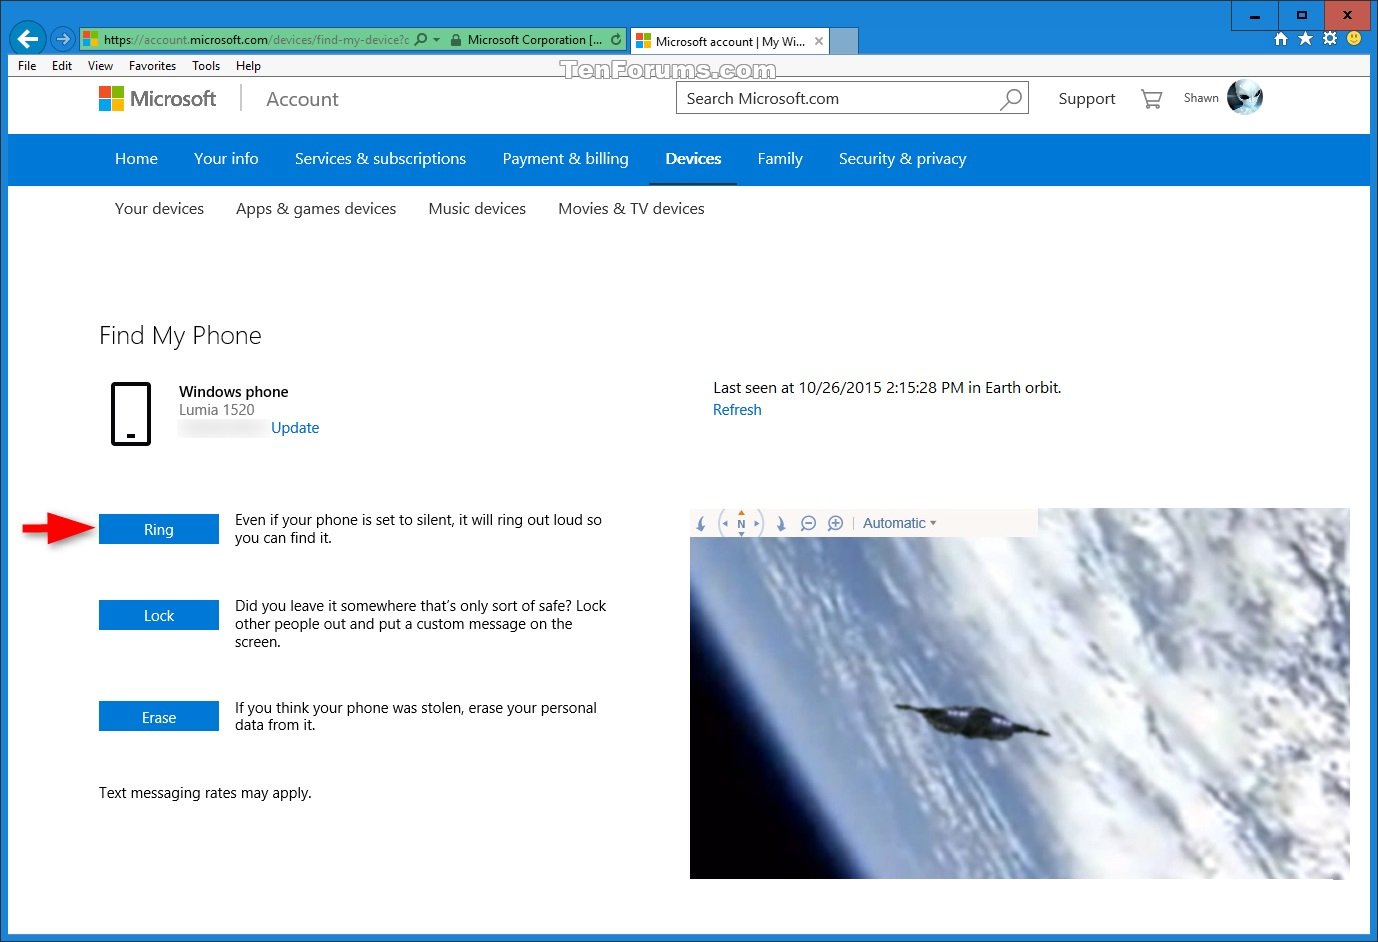This screenshot has width=1378, height=942.
Task: Pan map north with compass up arrow
Action: point(741,513)
